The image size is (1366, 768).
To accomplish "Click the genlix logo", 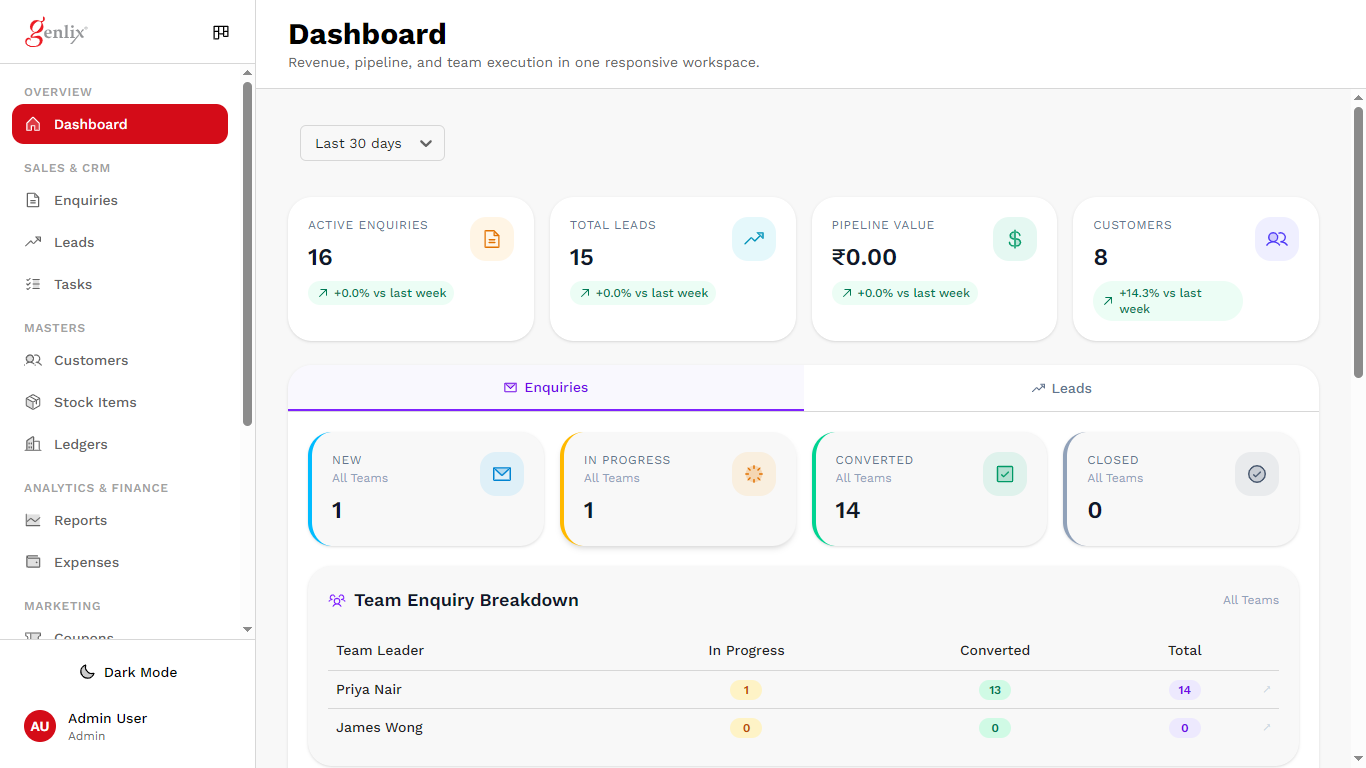I will (x=55, y=31).
